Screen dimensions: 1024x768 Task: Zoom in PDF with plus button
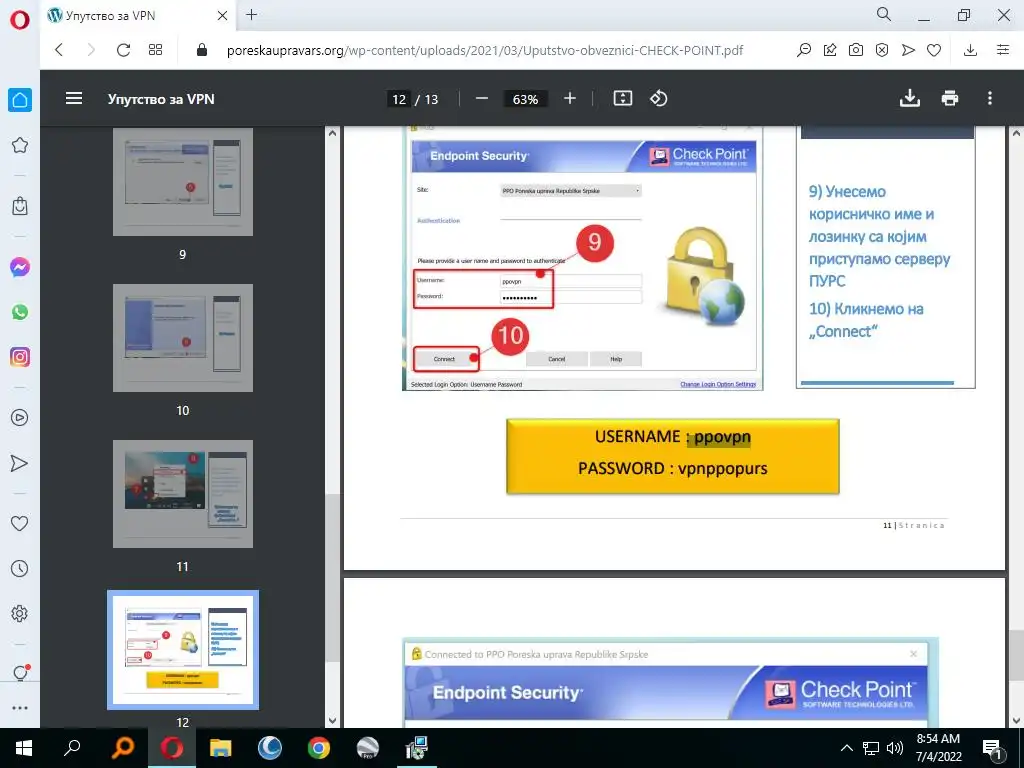pyautogui.click(x=569, y=99)
